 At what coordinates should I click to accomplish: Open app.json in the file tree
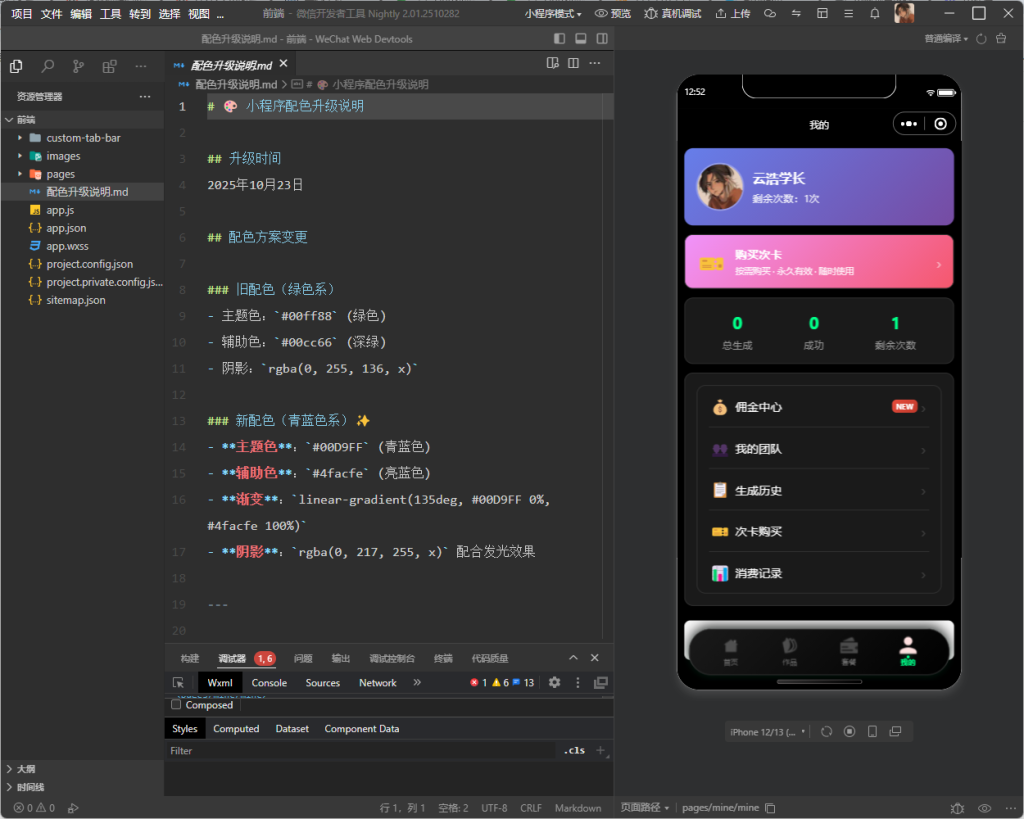point(66,228)
